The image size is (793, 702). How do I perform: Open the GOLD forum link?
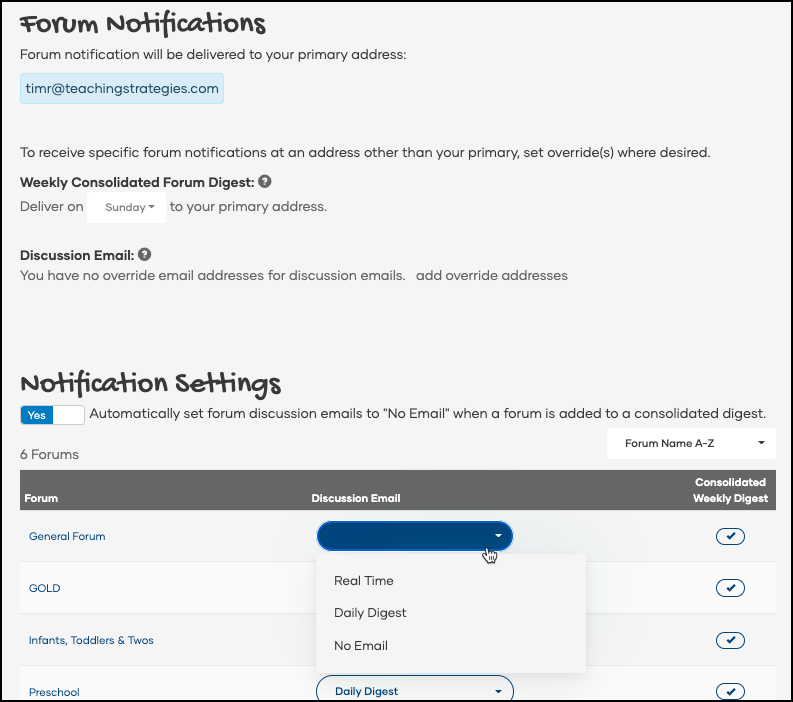tap(45, 588)
